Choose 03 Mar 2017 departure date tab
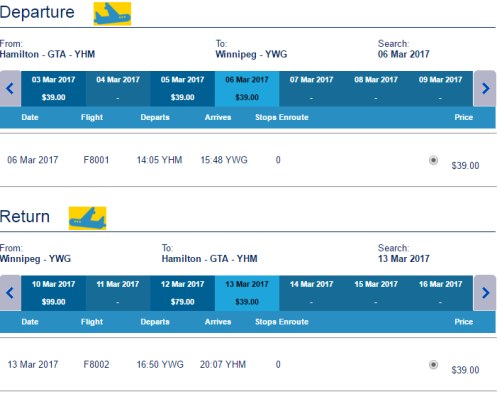Viewport: 500px width, 399px height. click(53, 89)
